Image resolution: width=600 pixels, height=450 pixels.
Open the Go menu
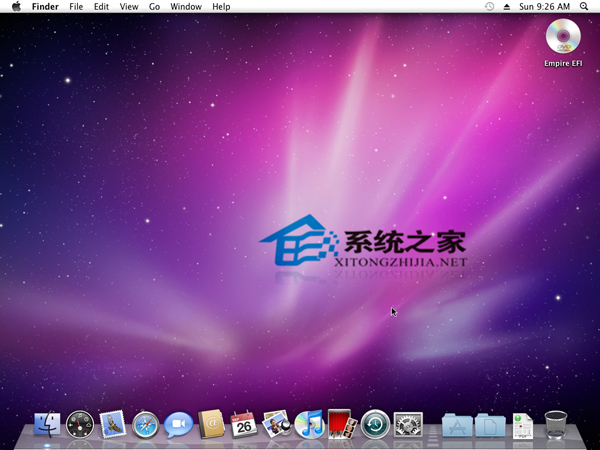(154, 7)
